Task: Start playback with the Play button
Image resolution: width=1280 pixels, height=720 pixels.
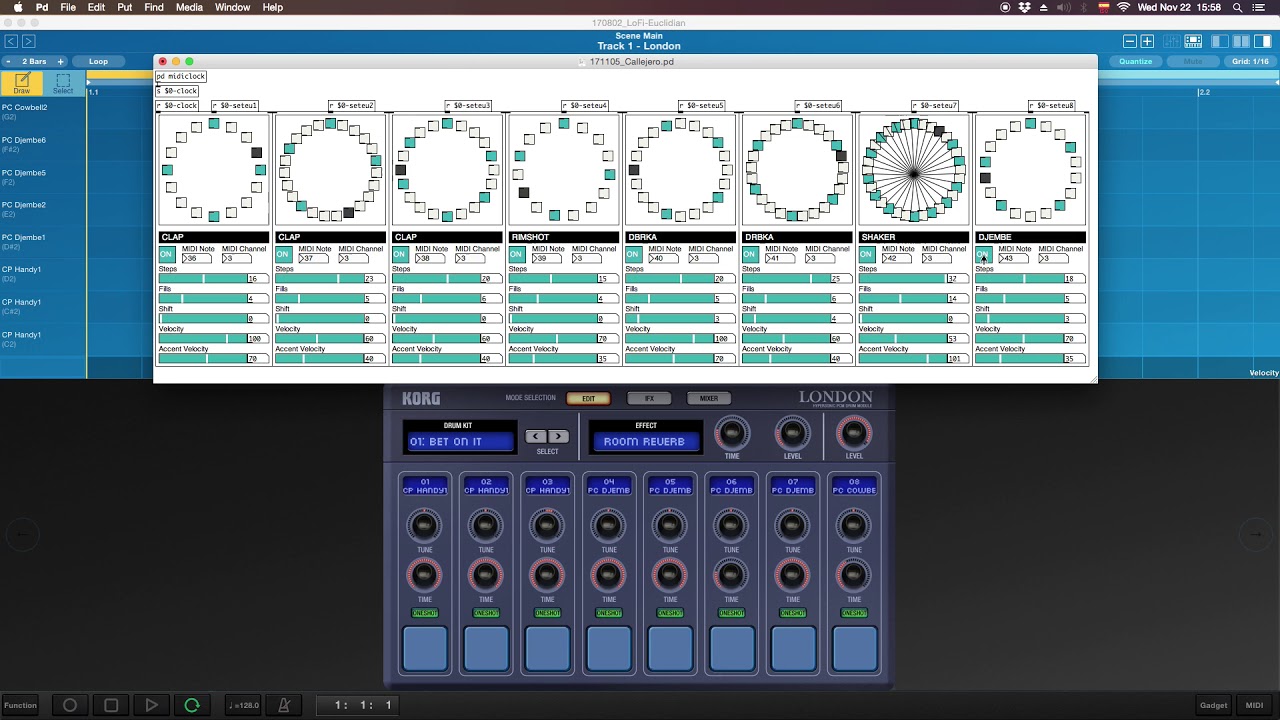Action: (151, 705)
